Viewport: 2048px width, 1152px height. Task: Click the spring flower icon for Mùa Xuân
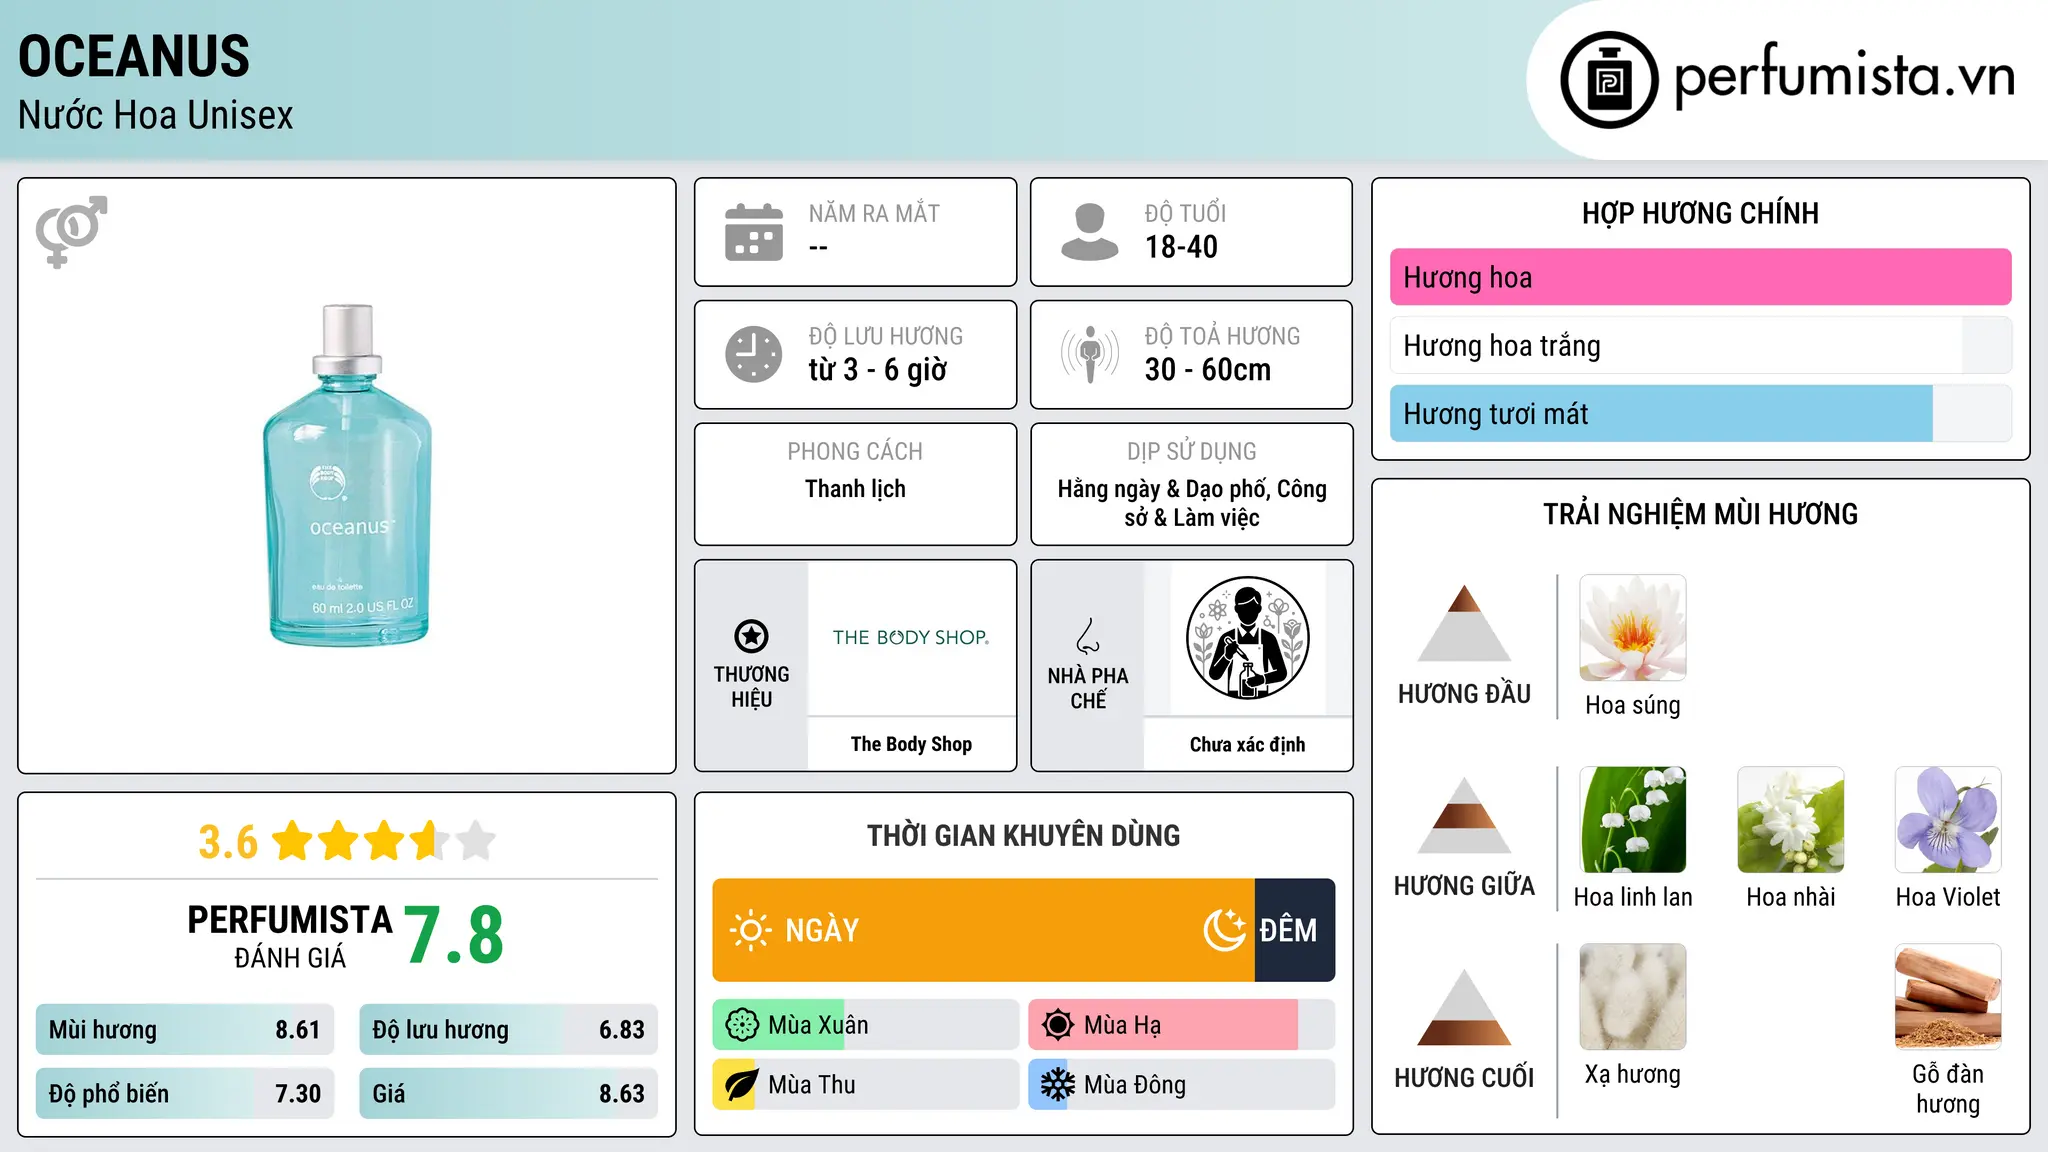pyautogui.click(x=742, y=1025)
